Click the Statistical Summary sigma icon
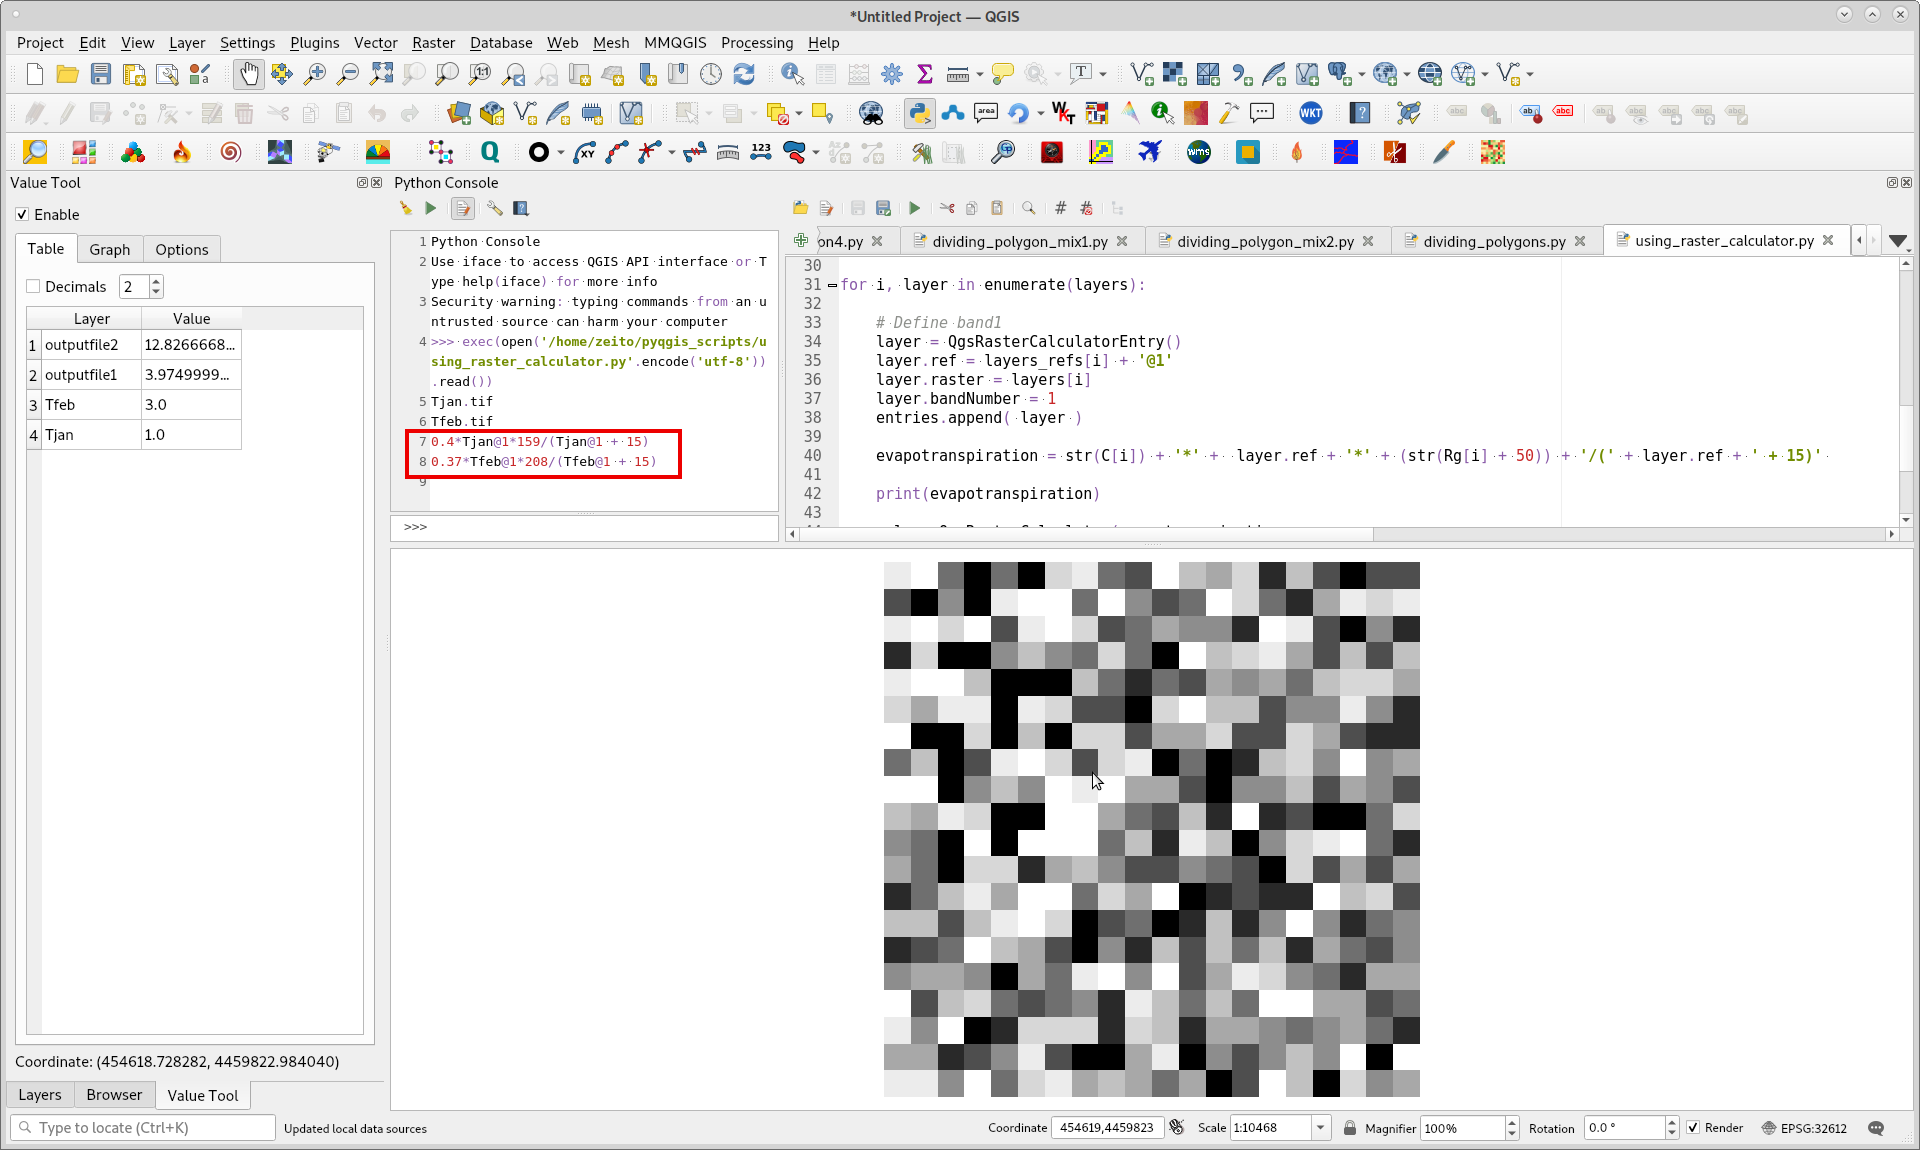Viewport: 1920px width, 1150px height. (925, 74)
